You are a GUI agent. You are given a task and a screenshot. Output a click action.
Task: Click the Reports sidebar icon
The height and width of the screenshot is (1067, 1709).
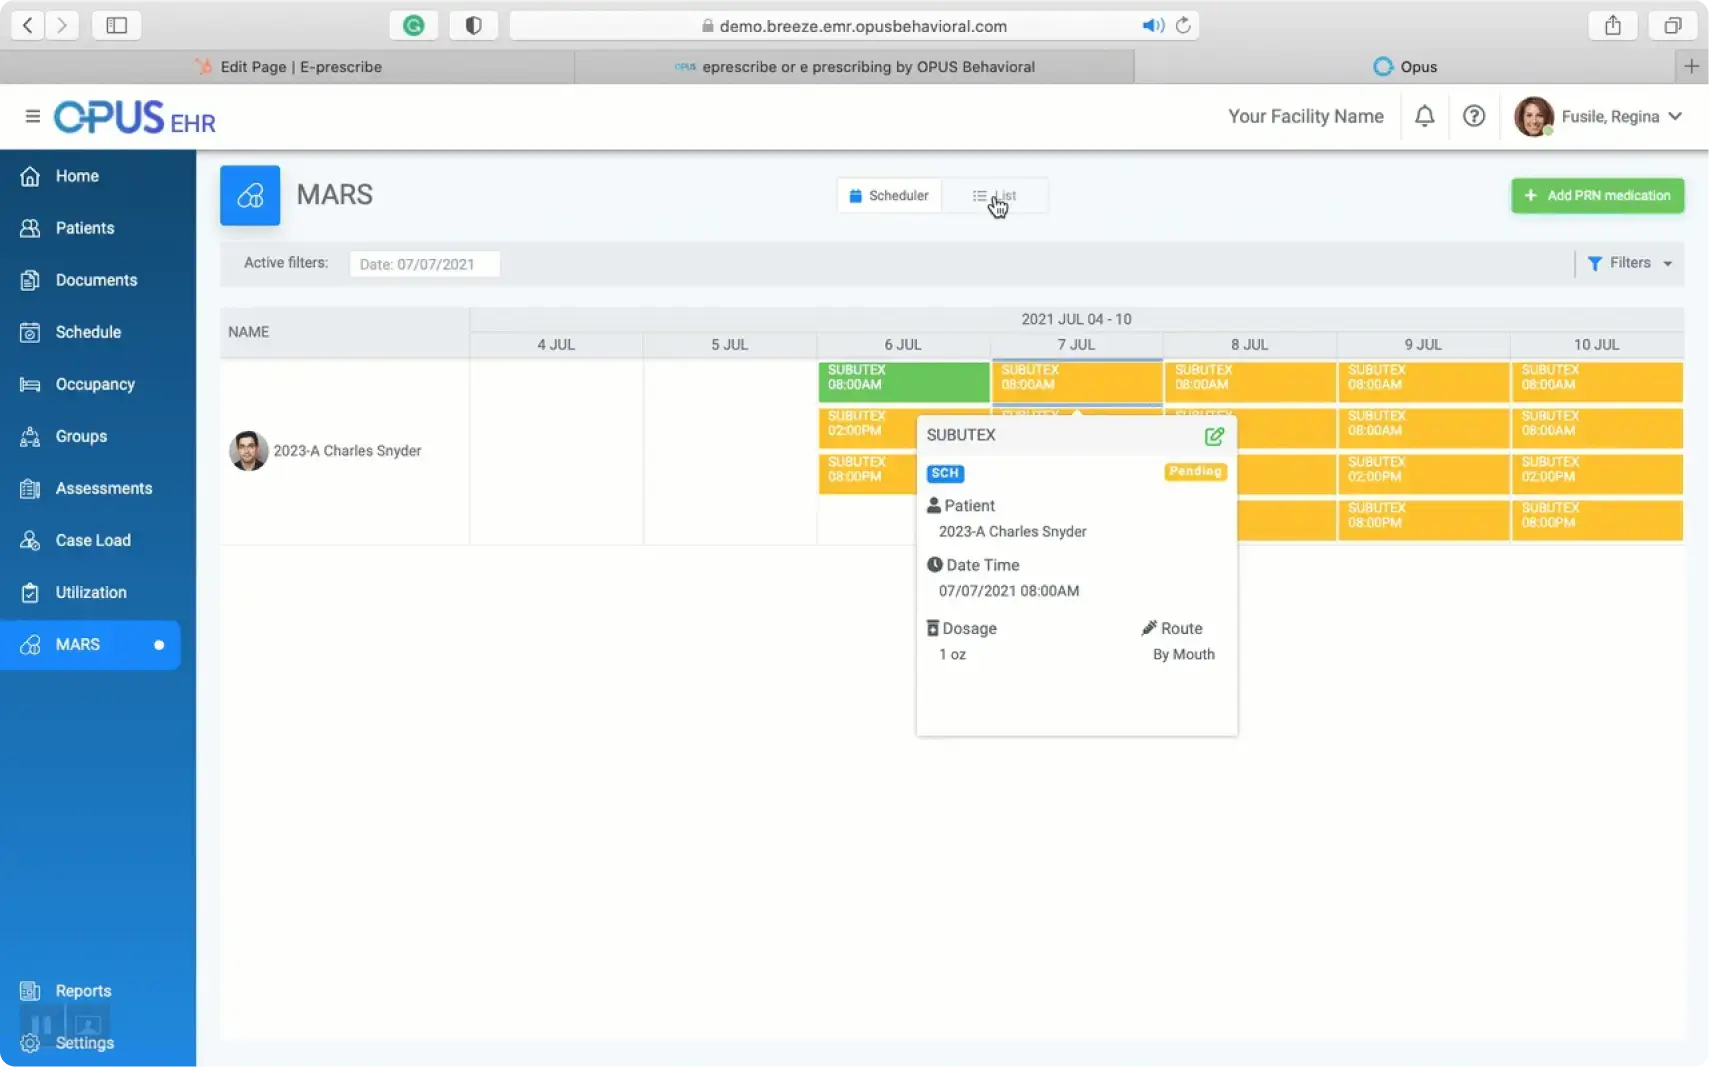point(30,991)
